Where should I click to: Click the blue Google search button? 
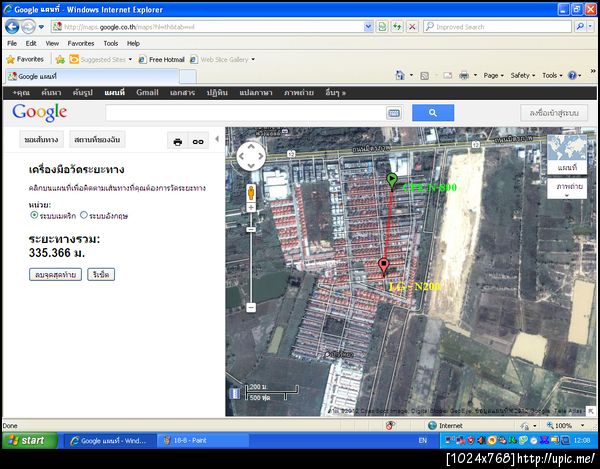pyautogui.click(x=433, y=113)
